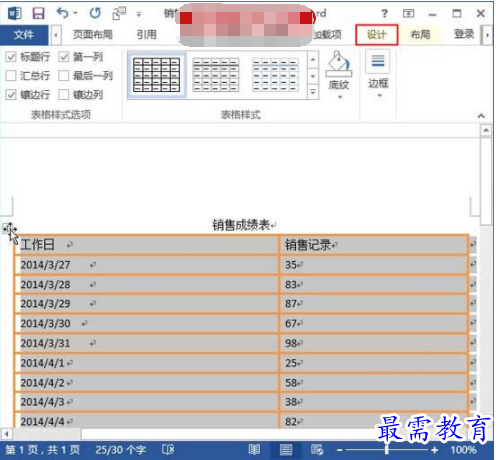Image resolution: width=499 pixels, height=460 pixels.
Task: Enable the 镶边列 checkbox
Action: [63, 95]
